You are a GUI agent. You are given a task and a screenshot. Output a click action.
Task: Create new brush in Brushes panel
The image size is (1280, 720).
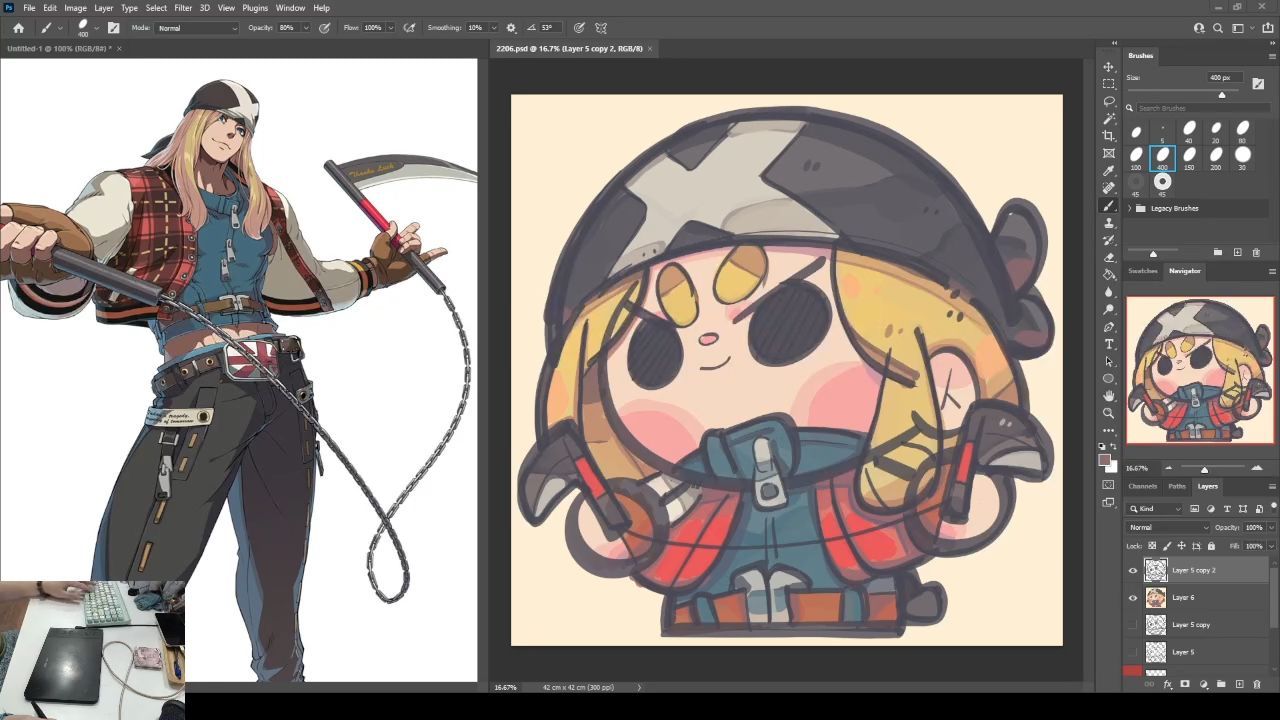(x=1237, y=252)
